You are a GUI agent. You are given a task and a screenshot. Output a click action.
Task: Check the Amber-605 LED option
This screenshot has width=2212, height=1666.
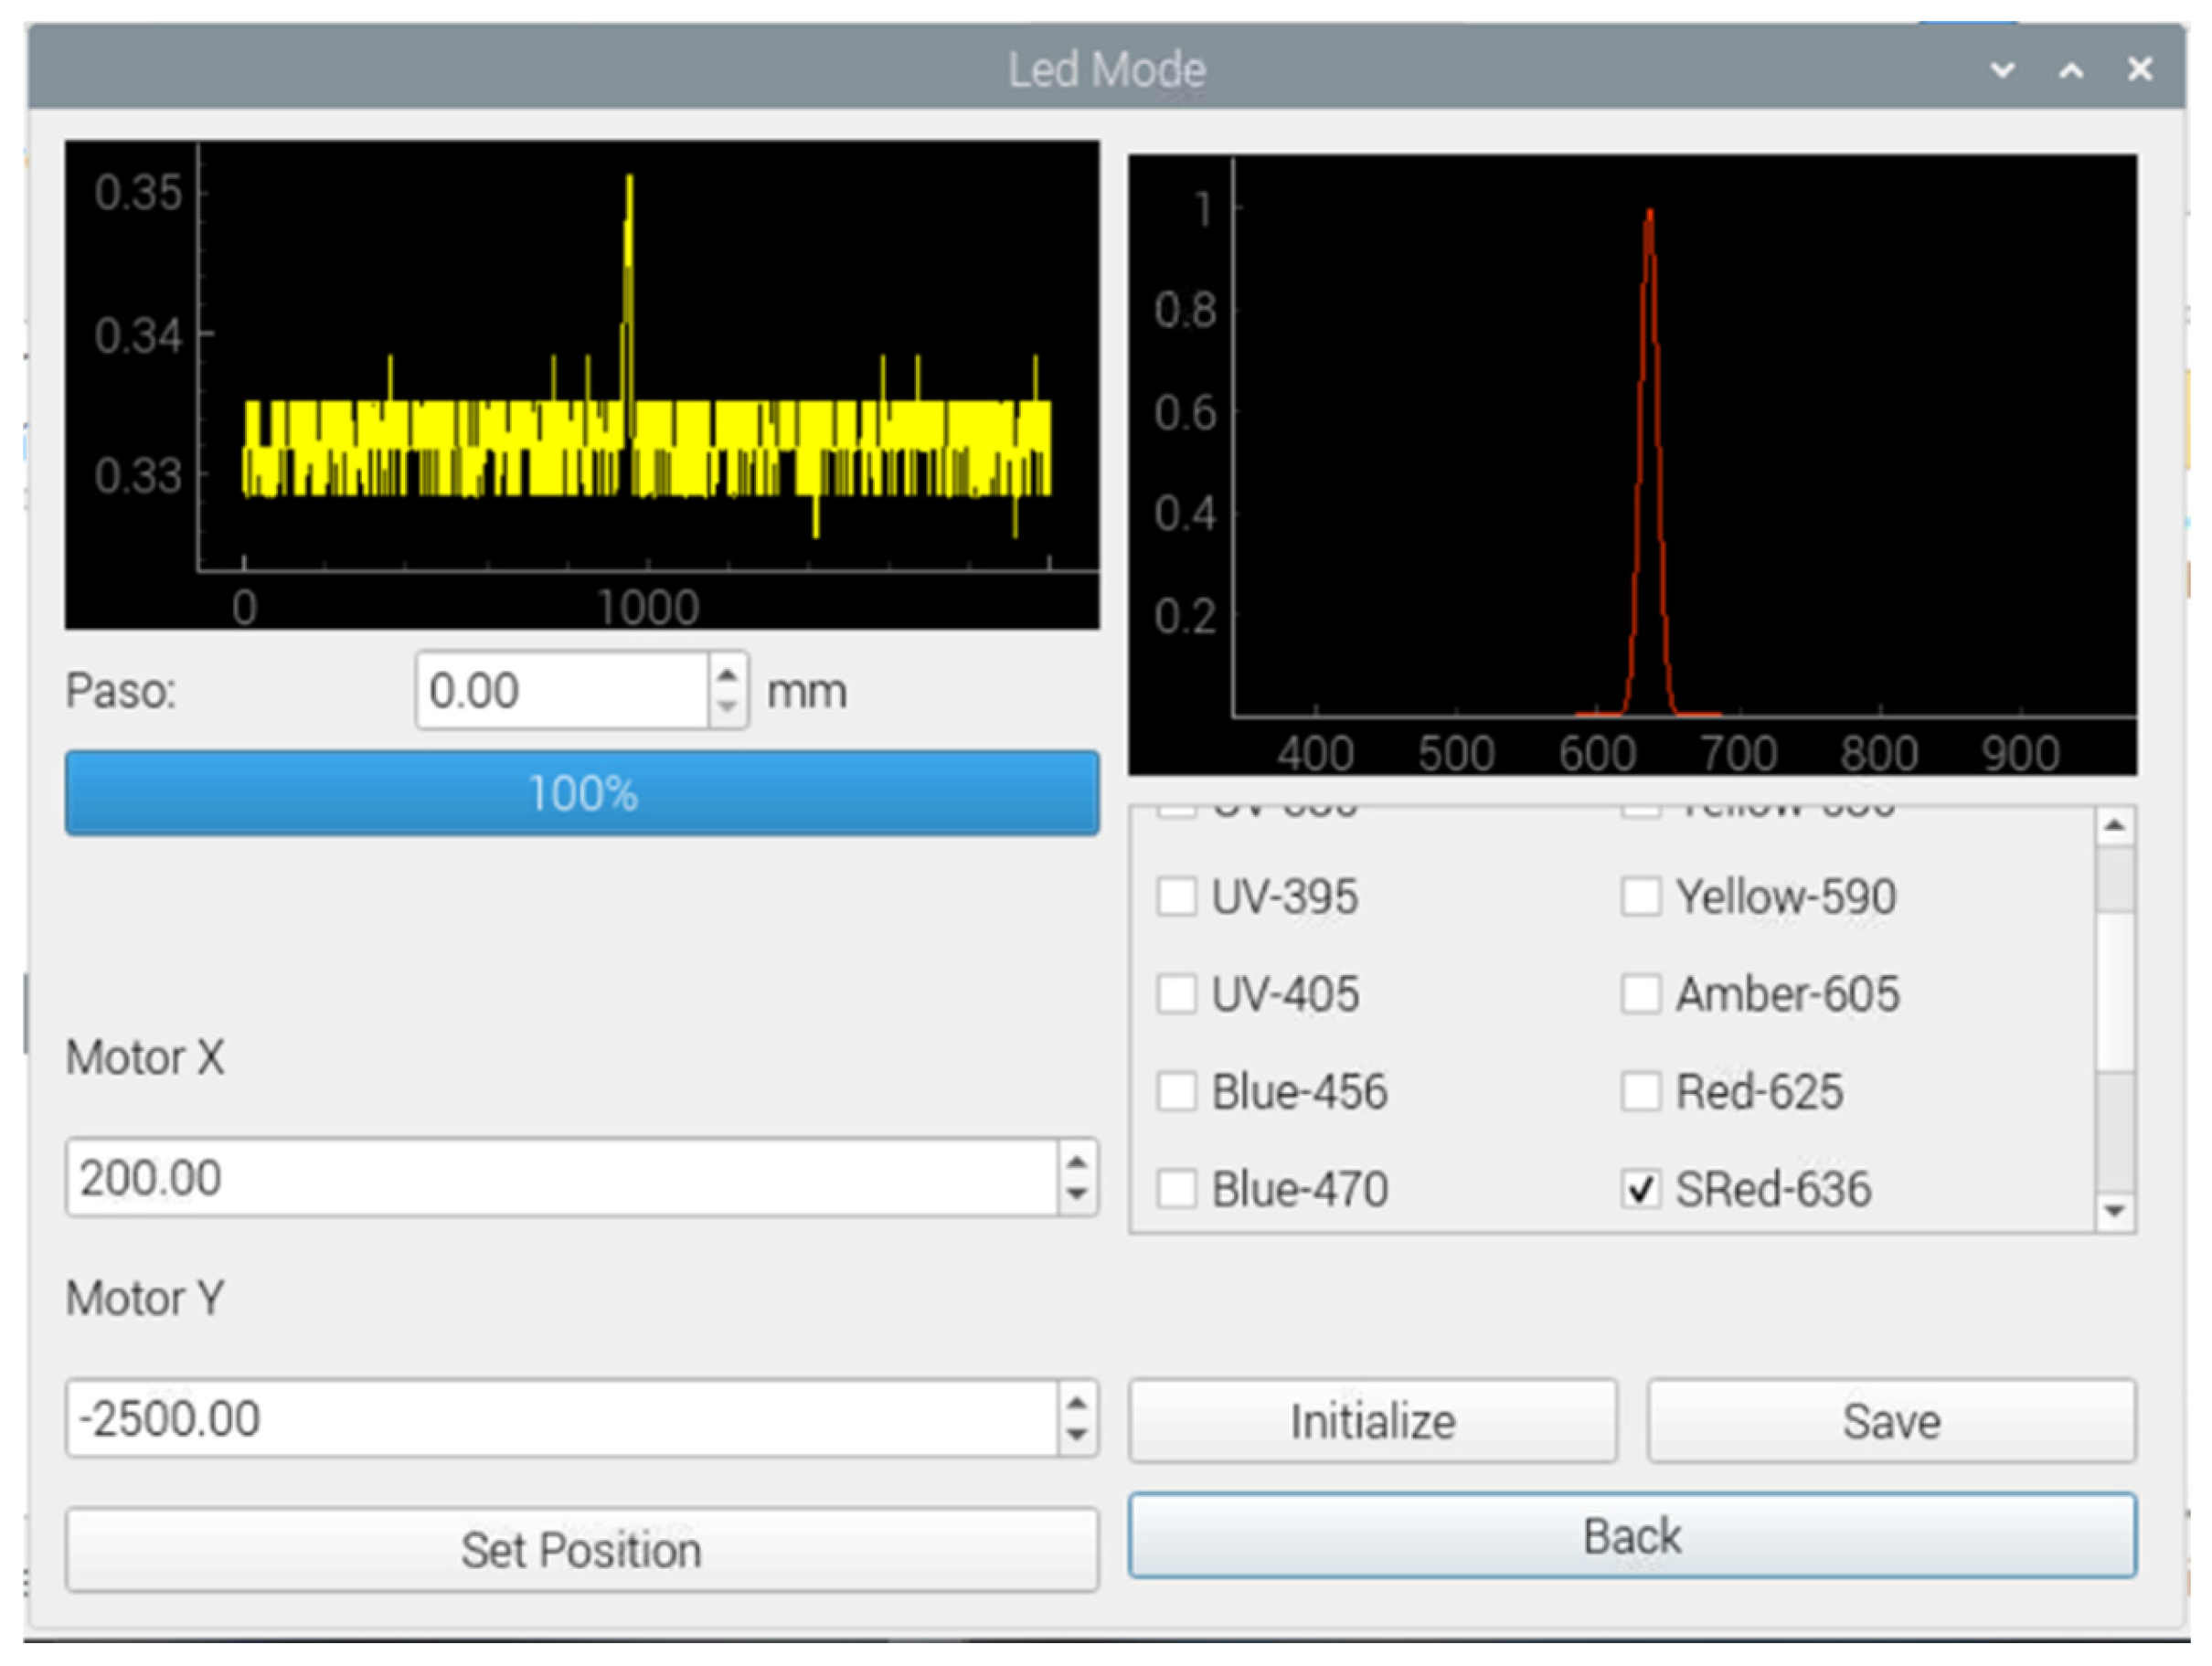(1640, 994)
